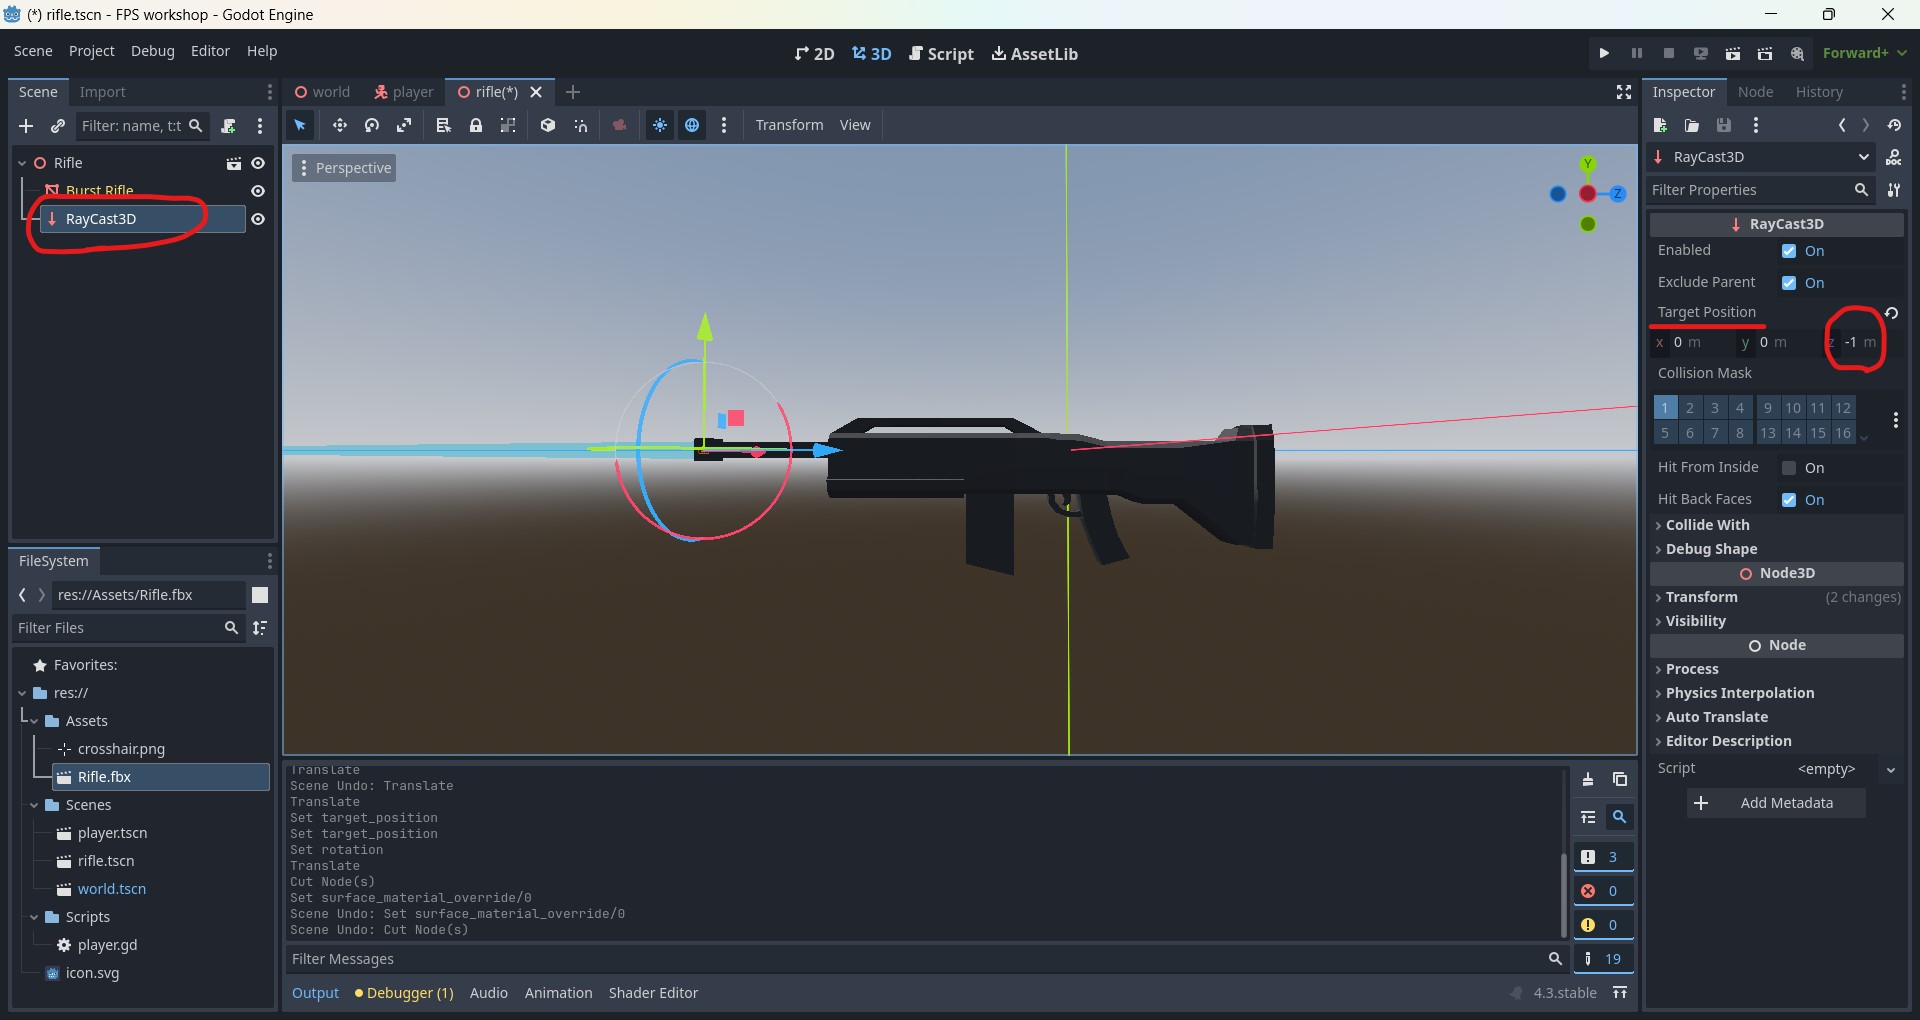The image size is (1920, 1020).
Task: Select the Scale tool in viewport toolbar
Action: point(405,125)
